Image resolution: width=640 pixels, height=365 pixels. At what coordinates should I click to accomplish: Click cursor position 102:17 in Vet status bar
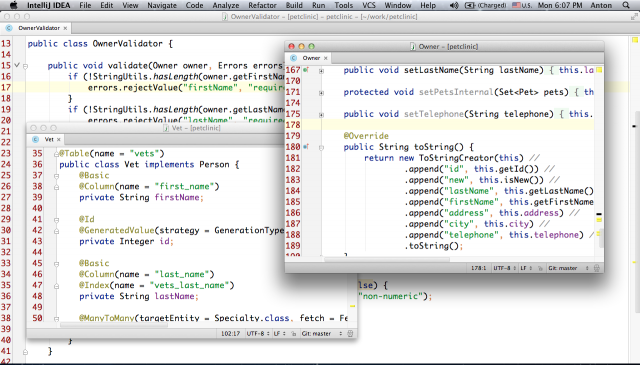pos(231,334)
